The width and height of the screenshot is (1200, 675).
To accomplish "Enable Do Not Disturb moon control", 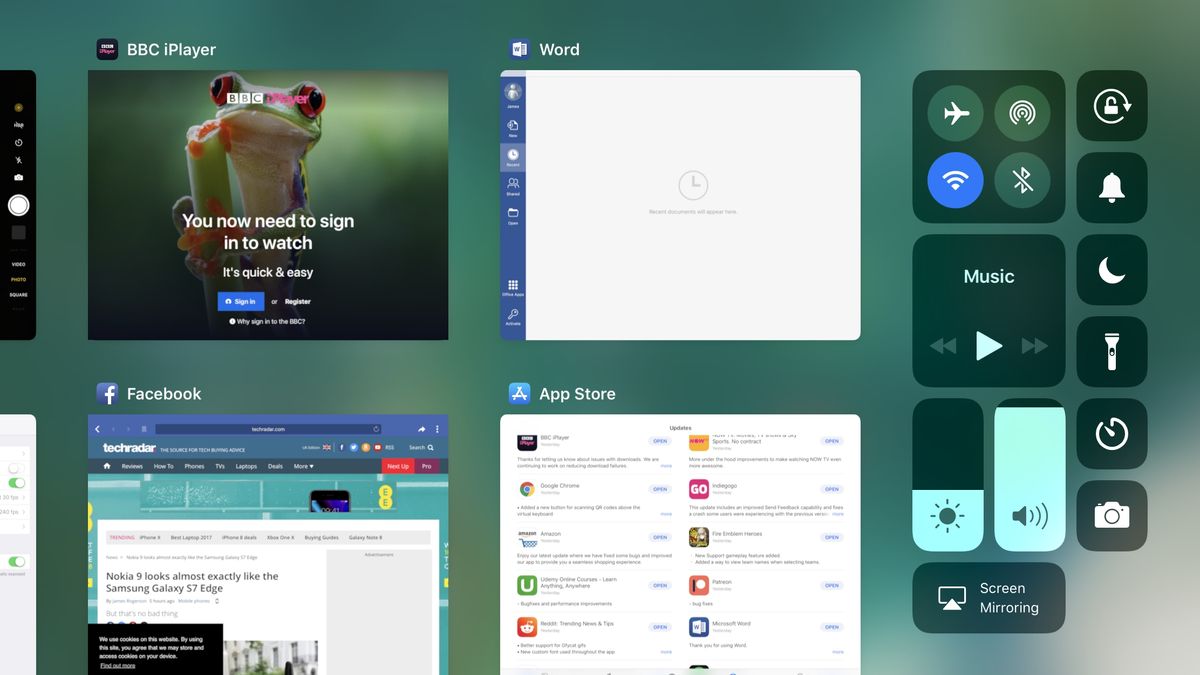I will pos(1112,270).
